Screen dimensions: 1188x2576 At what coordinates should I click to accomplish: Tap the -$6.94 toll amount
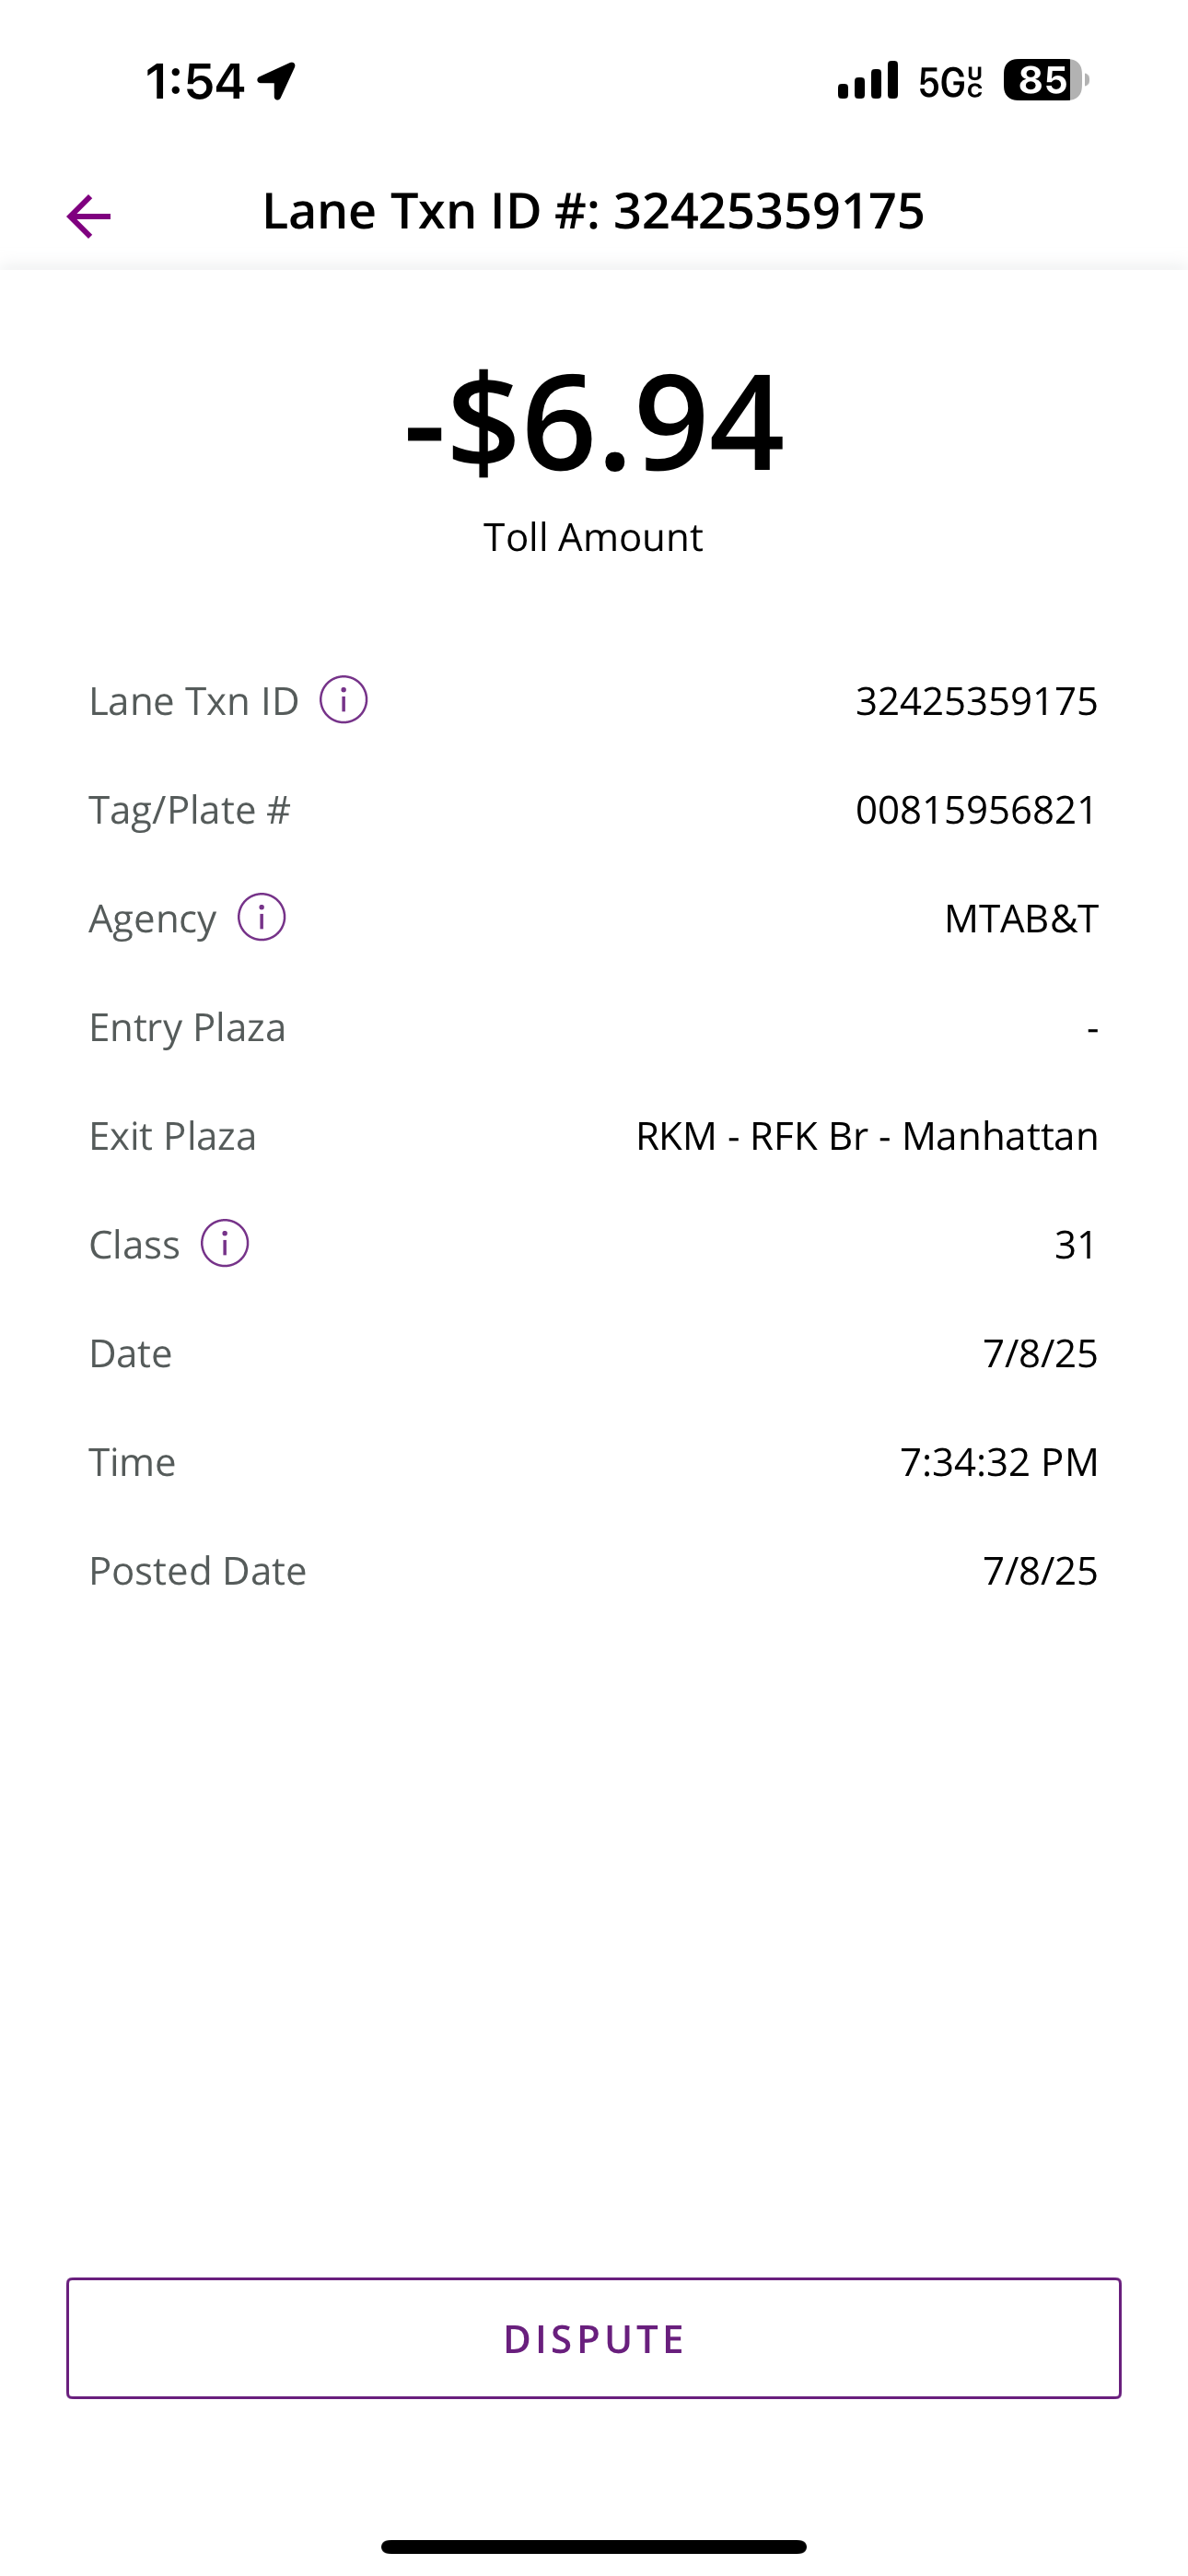click(593, 422)
